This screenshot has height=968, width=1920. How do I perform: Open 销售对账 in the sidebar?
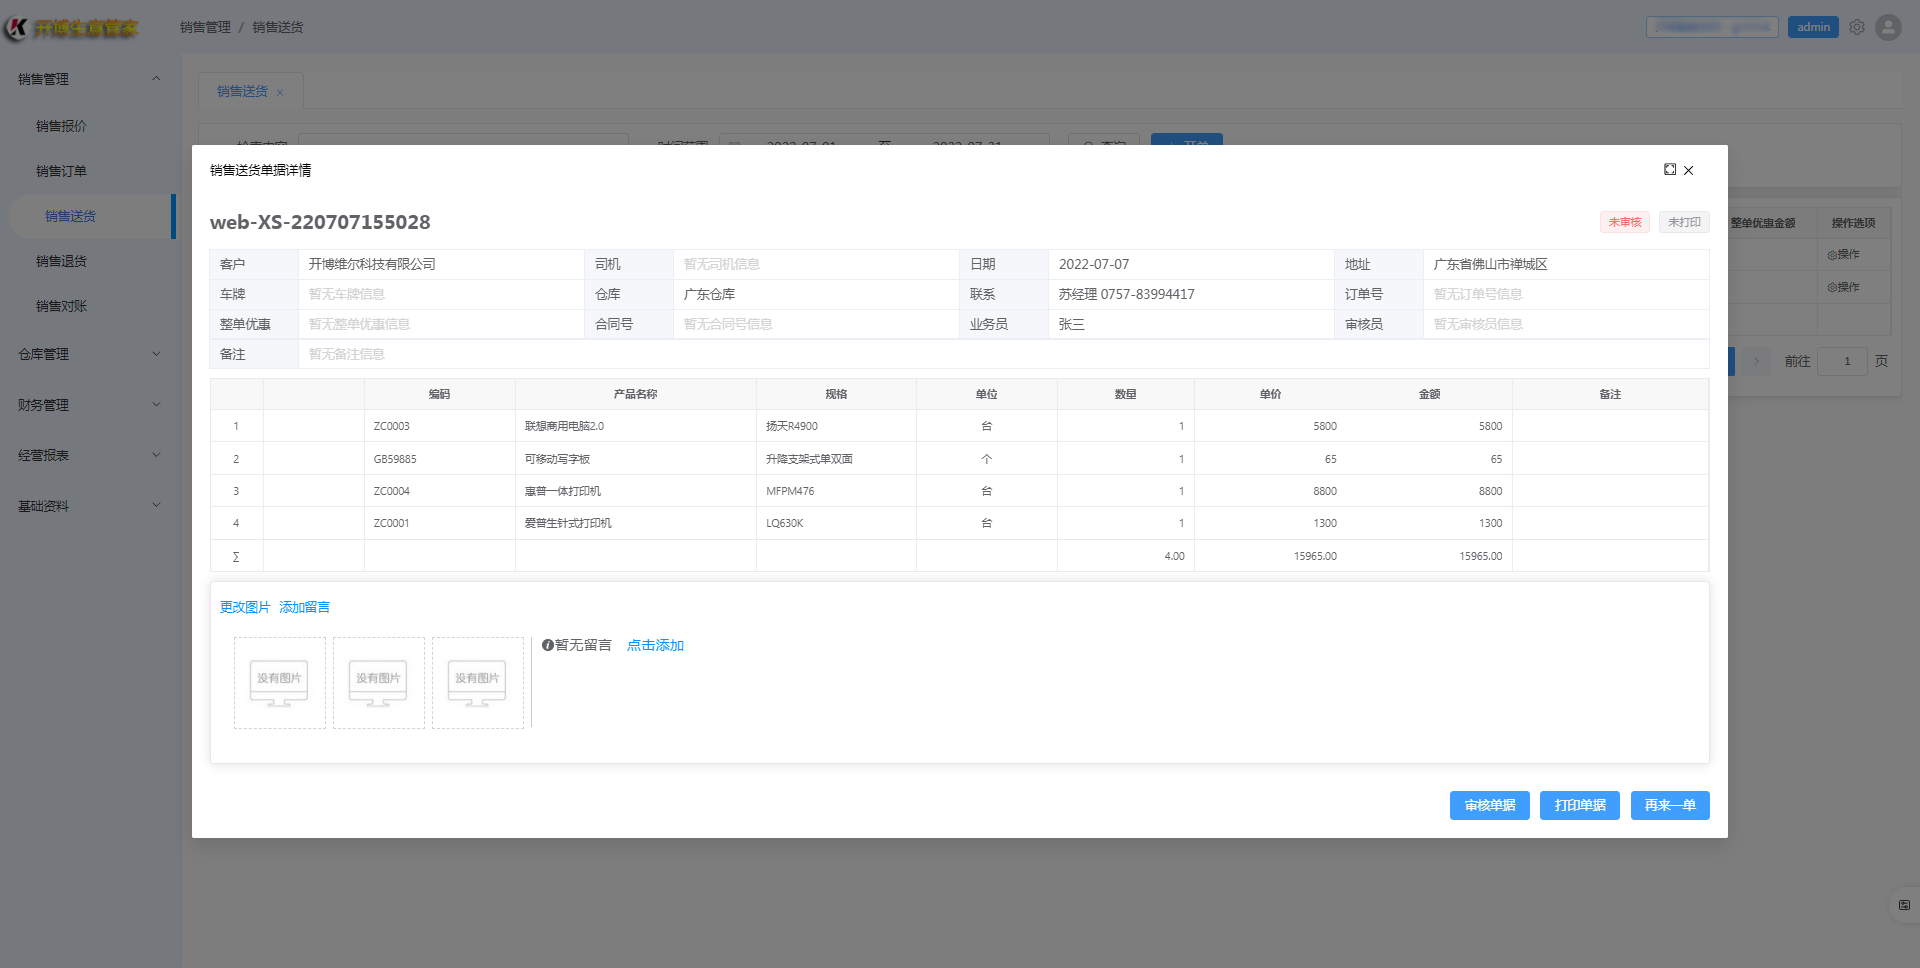click(61, 306)
